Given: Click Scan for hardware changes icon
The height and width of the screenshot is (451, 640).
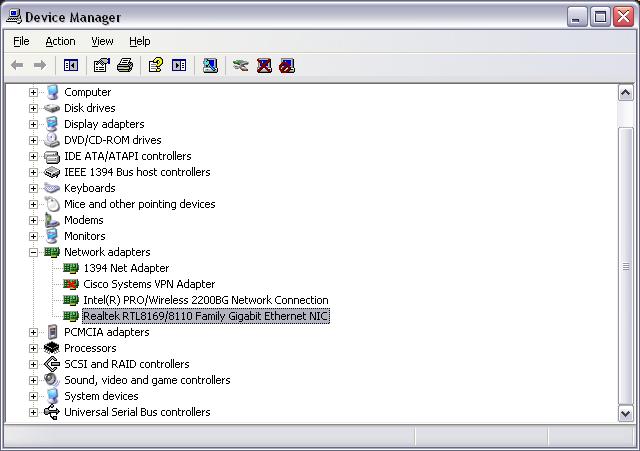Looking at the screenshot, I should [x=210, y=65].
